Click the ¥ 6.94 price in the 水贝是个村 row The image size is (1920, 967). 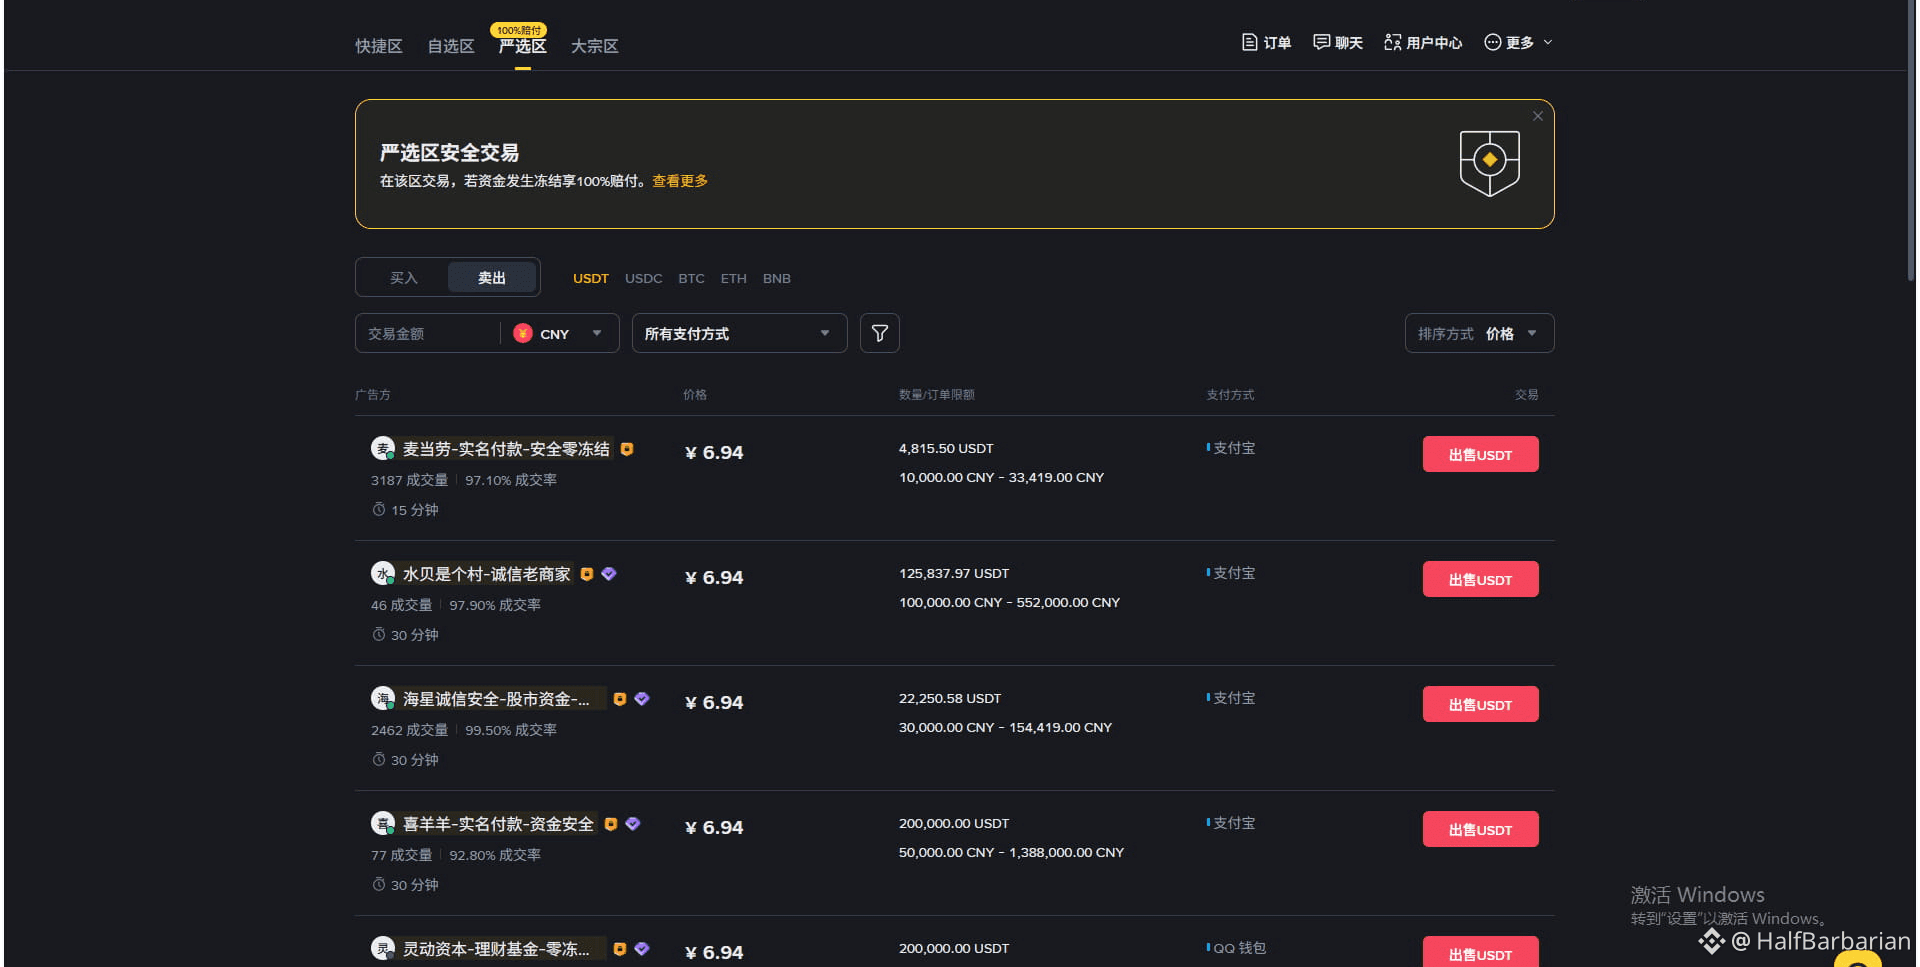[714, 577]
